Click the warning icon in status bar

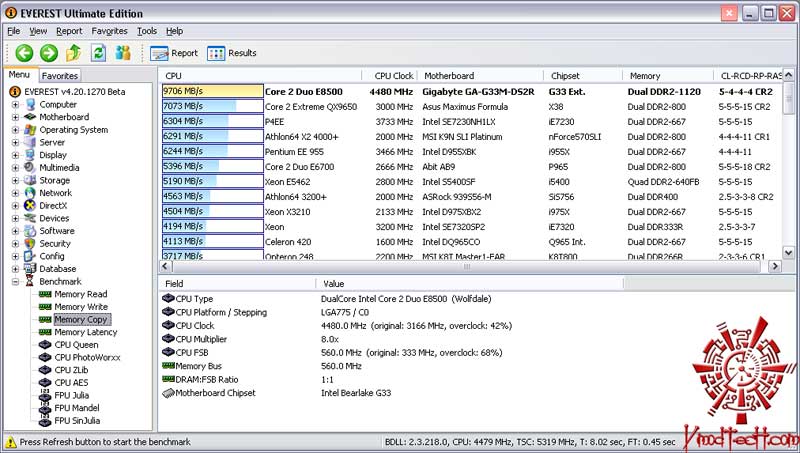(11, 442)
